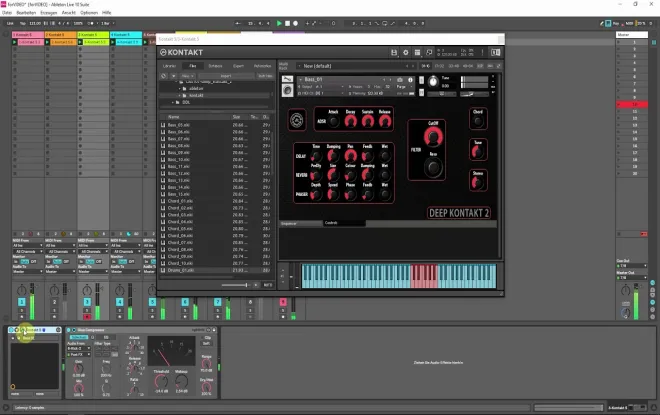Toggle Kontakt info panel icon at header right
Image resolution: width=660 pixels, height=415 pixels.
tap(495, 53)
